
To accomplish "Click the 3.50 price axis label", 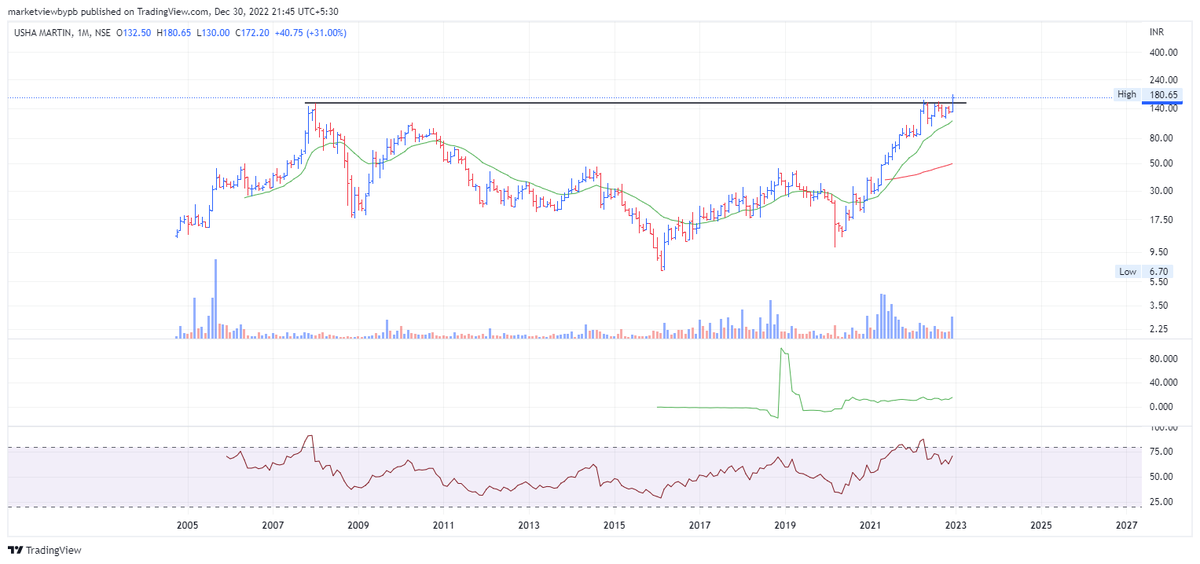I will tap(1159, 305).
